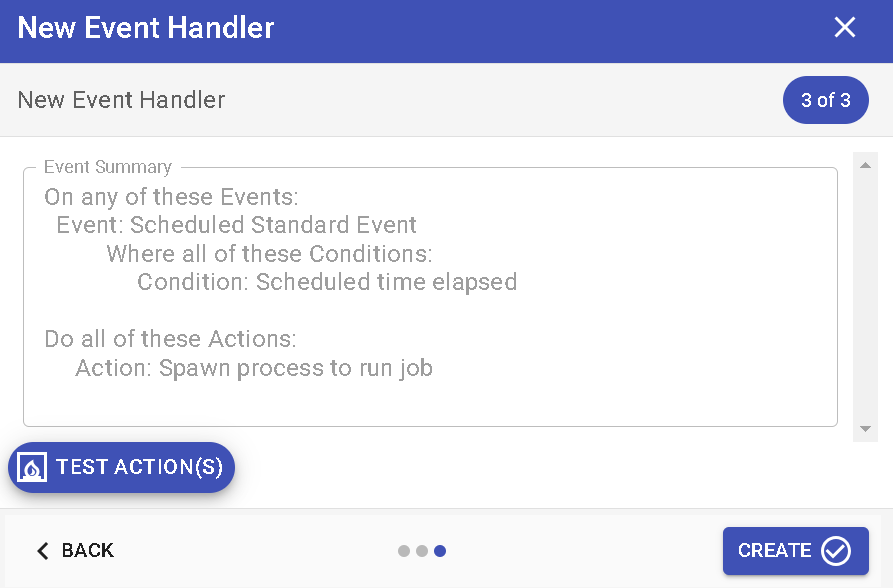This screenshot has width=893, height=588.
Task: Click the left chevron beside Back
Action: [42, 551]
